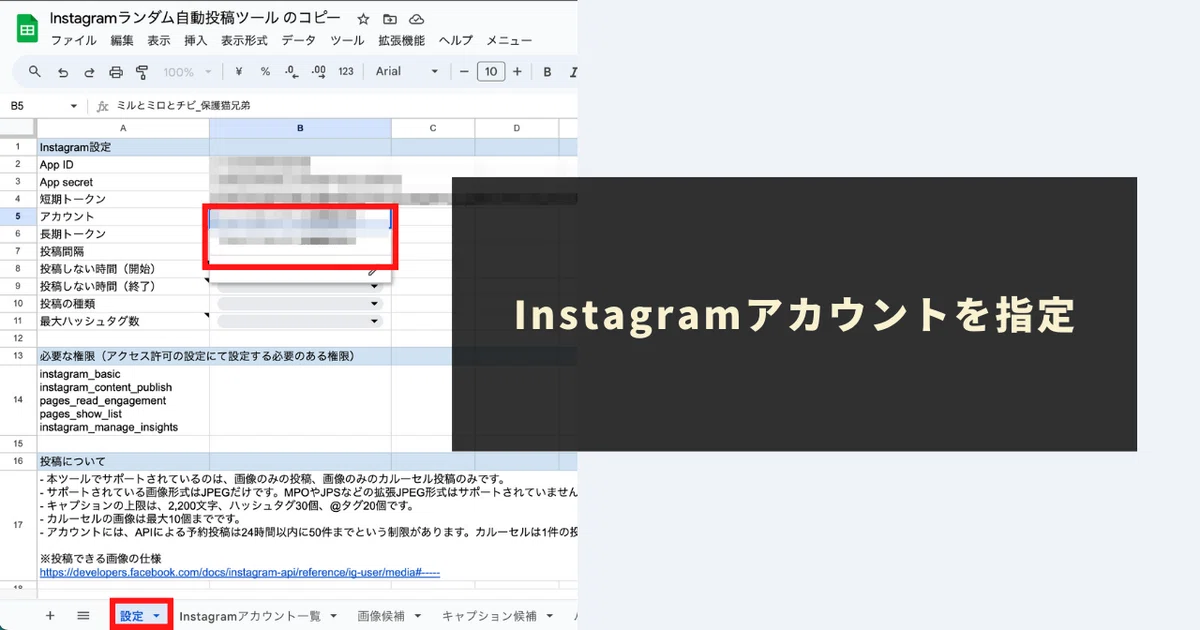Format as currency with the ¥ button
The image size is (1200, 630).
[x=239, y=72]
